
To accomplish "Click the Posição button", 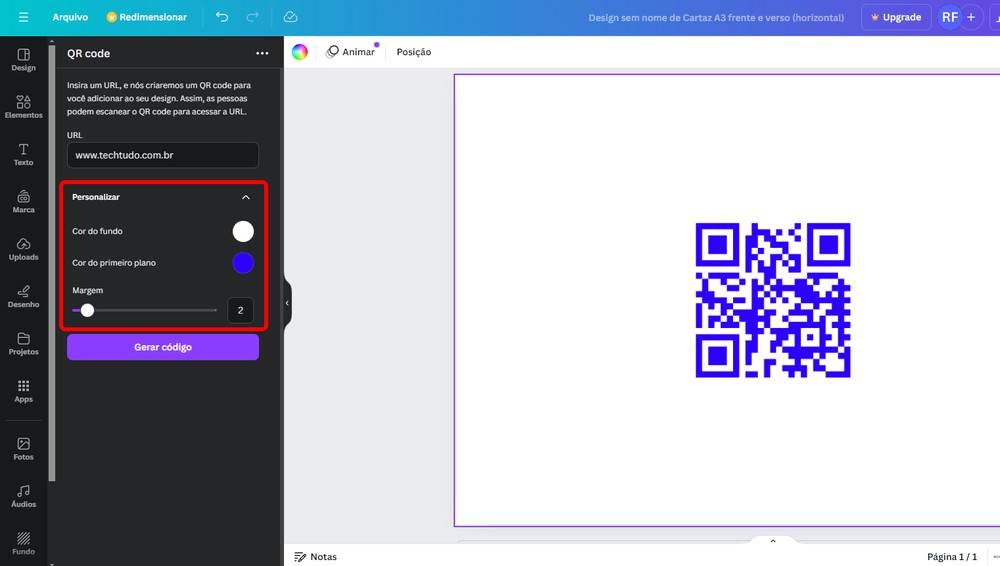I will (414, 52).
